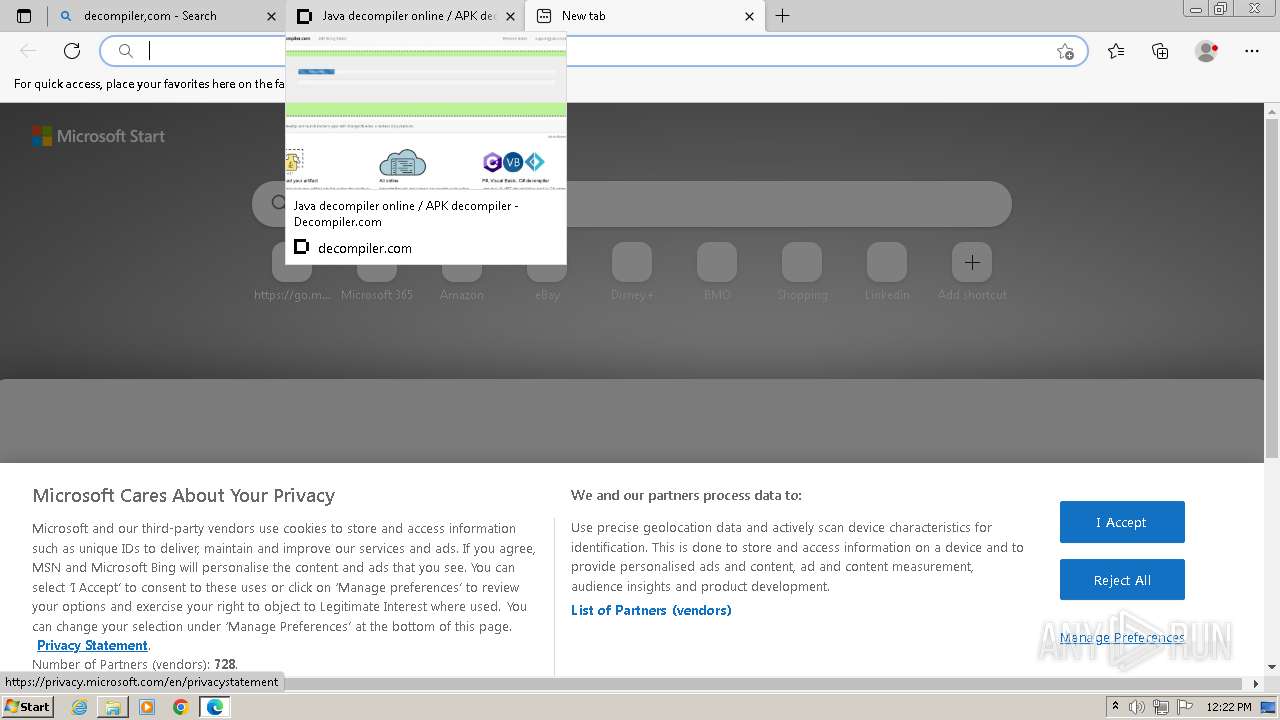Click the browser refresh icon
Screen dimensions: 1280x720
pyautogui.click(x=72, y=51)
